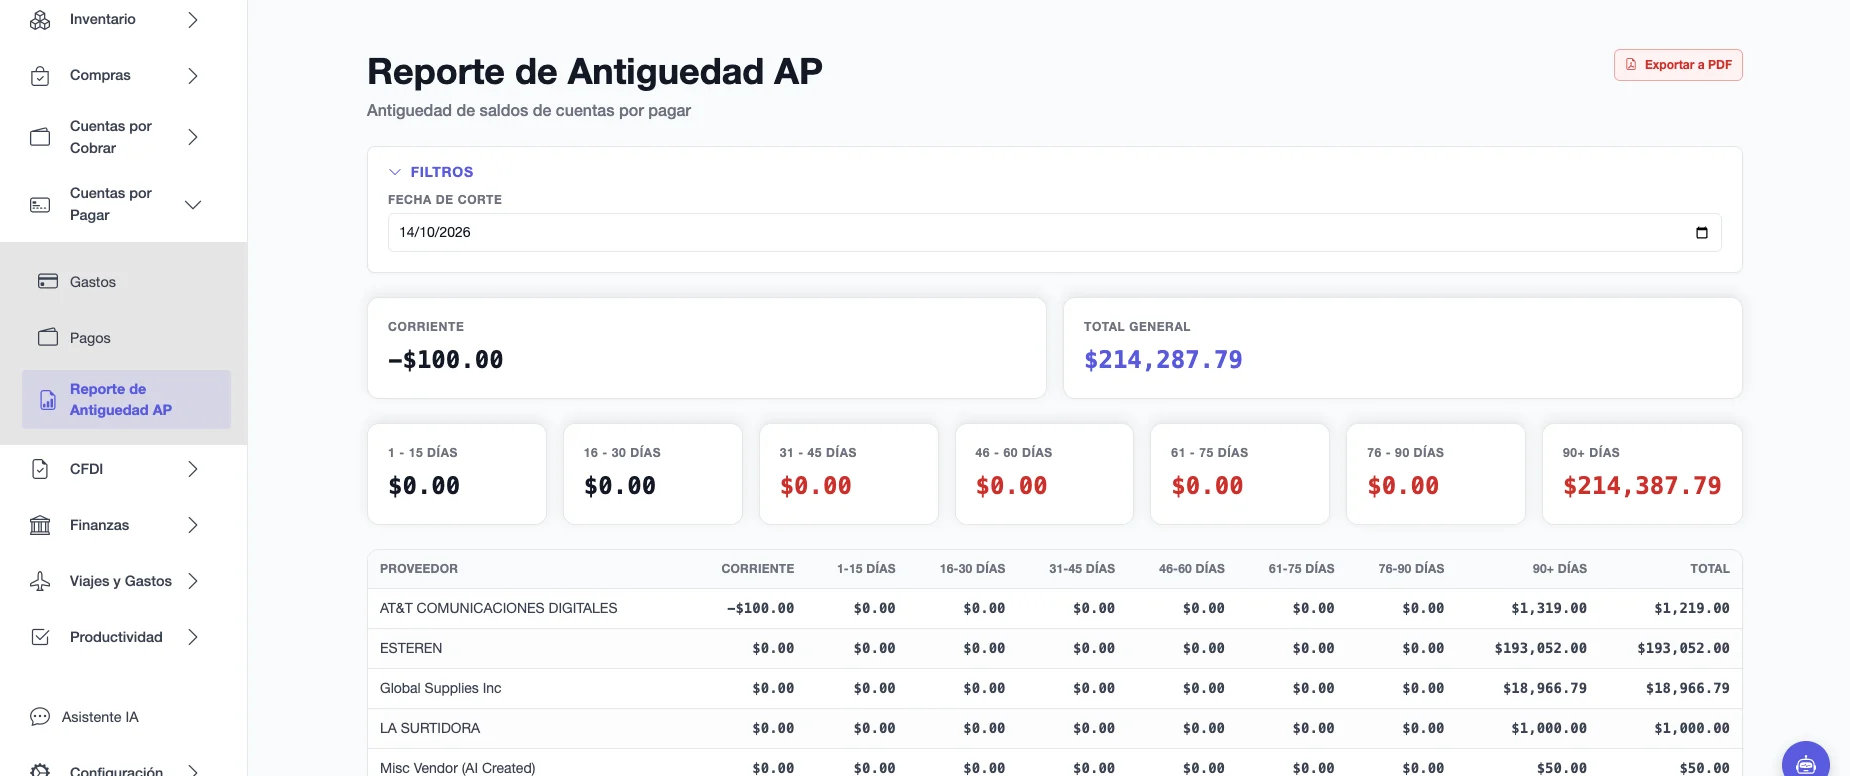The height and width of the screenshot is (776, 1850).
Task: Click the Viajes y Gastos airplane icon
Action: [x=40, y=581]
